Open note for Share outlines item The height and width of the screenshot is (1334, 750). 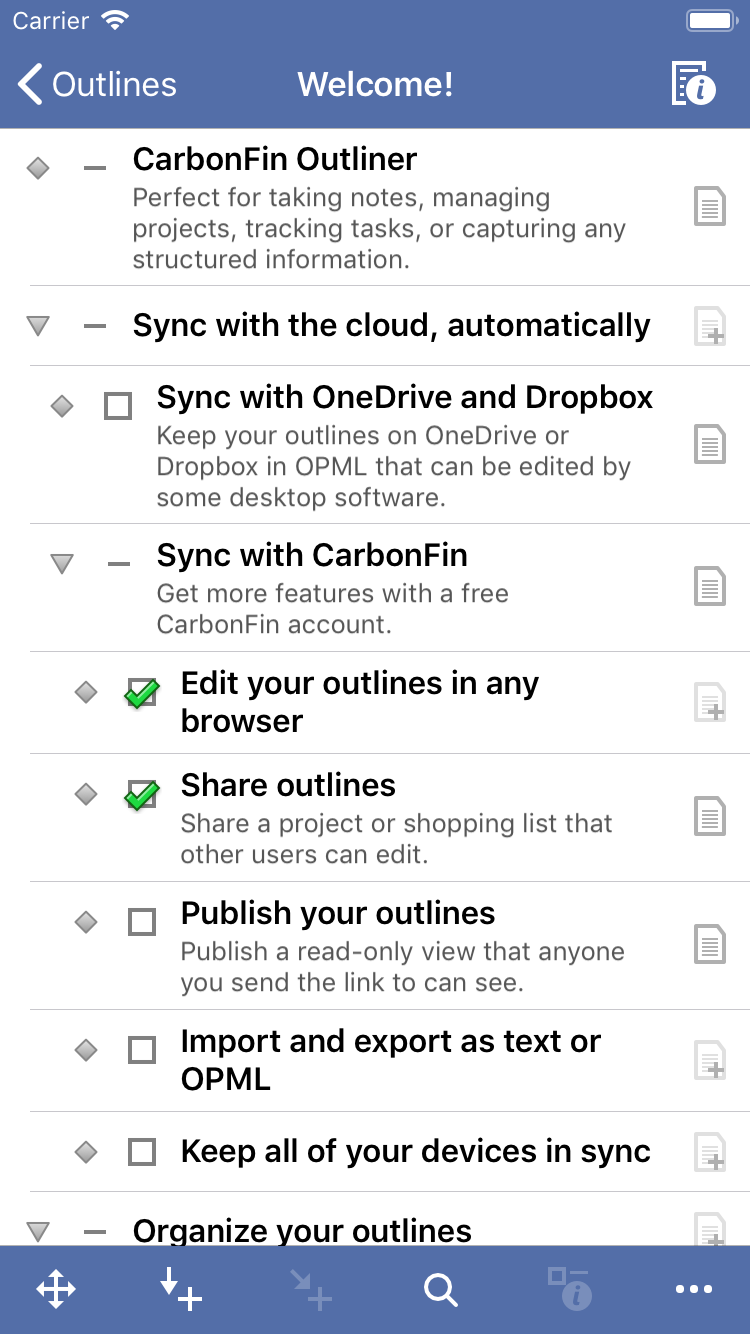709,817
